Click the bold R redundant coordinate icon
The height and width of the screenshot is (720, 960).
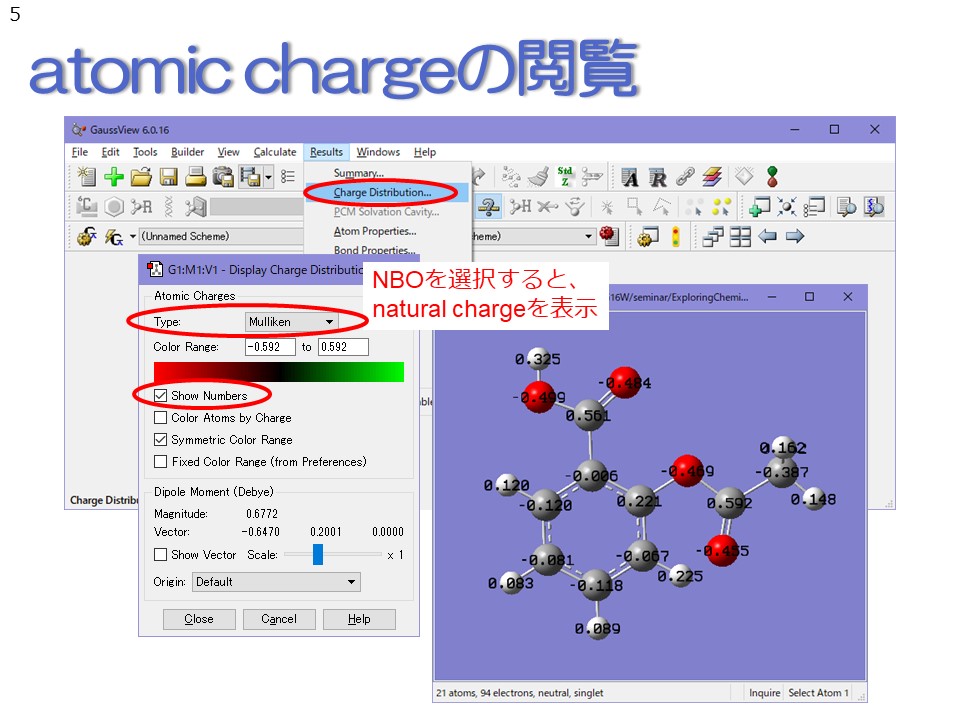658,178
